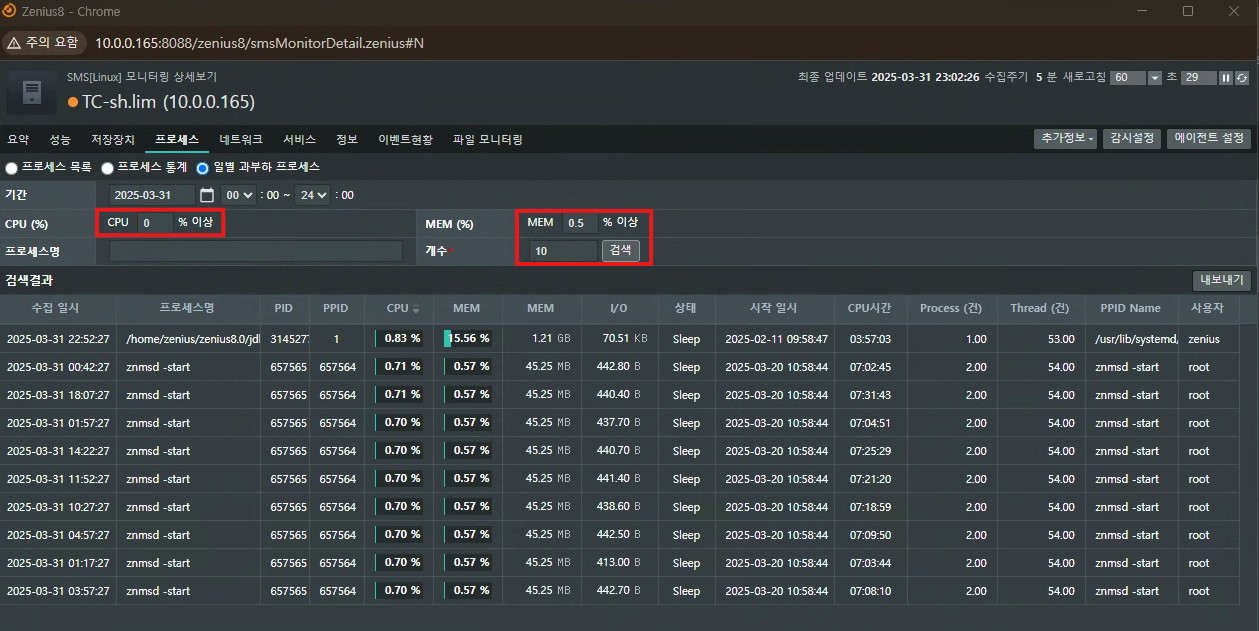Image resolution: width=1259 pixels, height=631 pixels.
Task: Click the 프로세스명 column header
Action: pyautogui.click(x=188, y=308)
